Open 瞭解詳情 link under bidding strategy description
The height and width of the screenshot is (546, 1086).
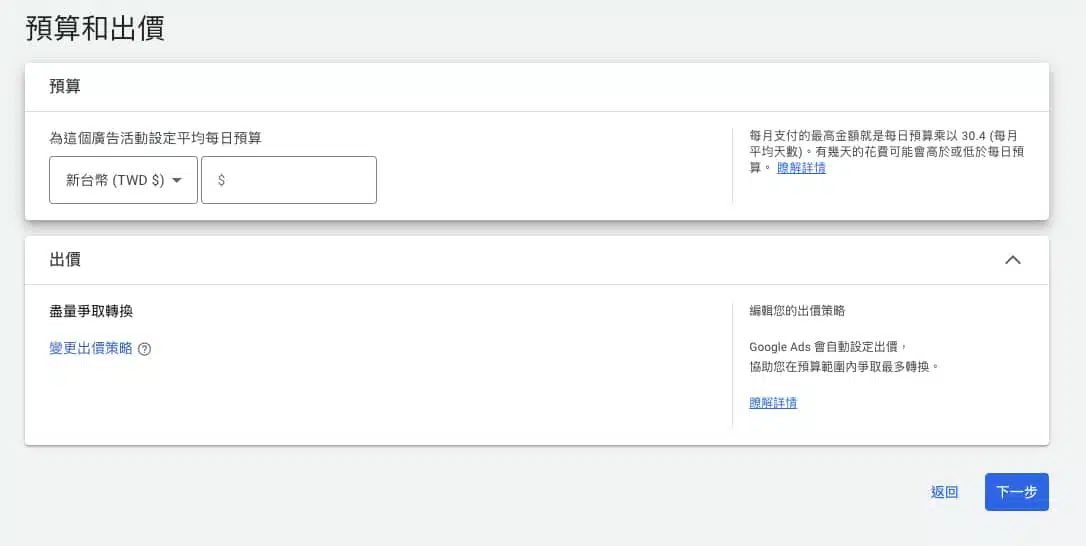773,403
